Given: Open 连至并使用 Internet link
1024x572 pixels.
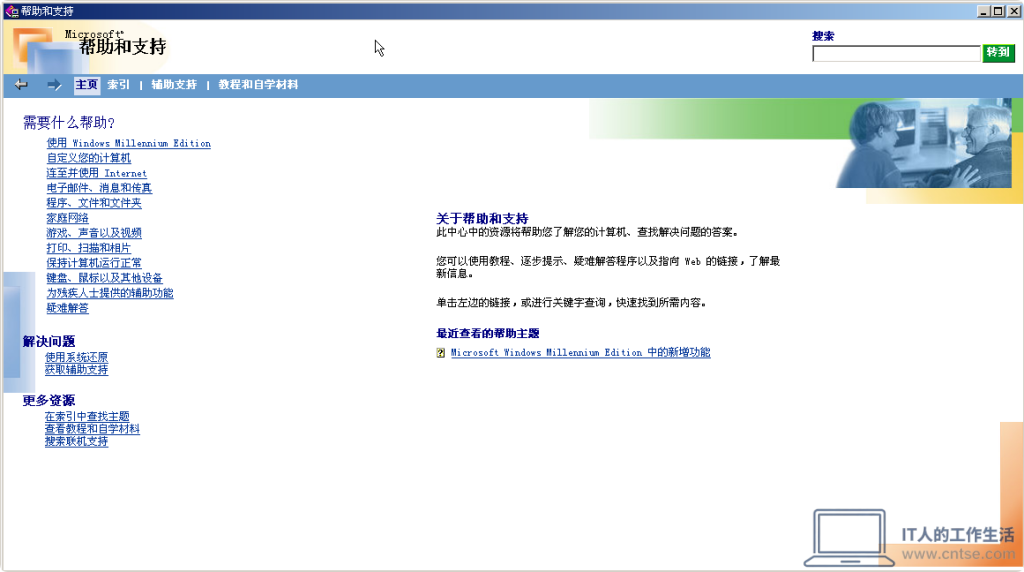Looking at the screenshot, I should [x=97, y=173].
